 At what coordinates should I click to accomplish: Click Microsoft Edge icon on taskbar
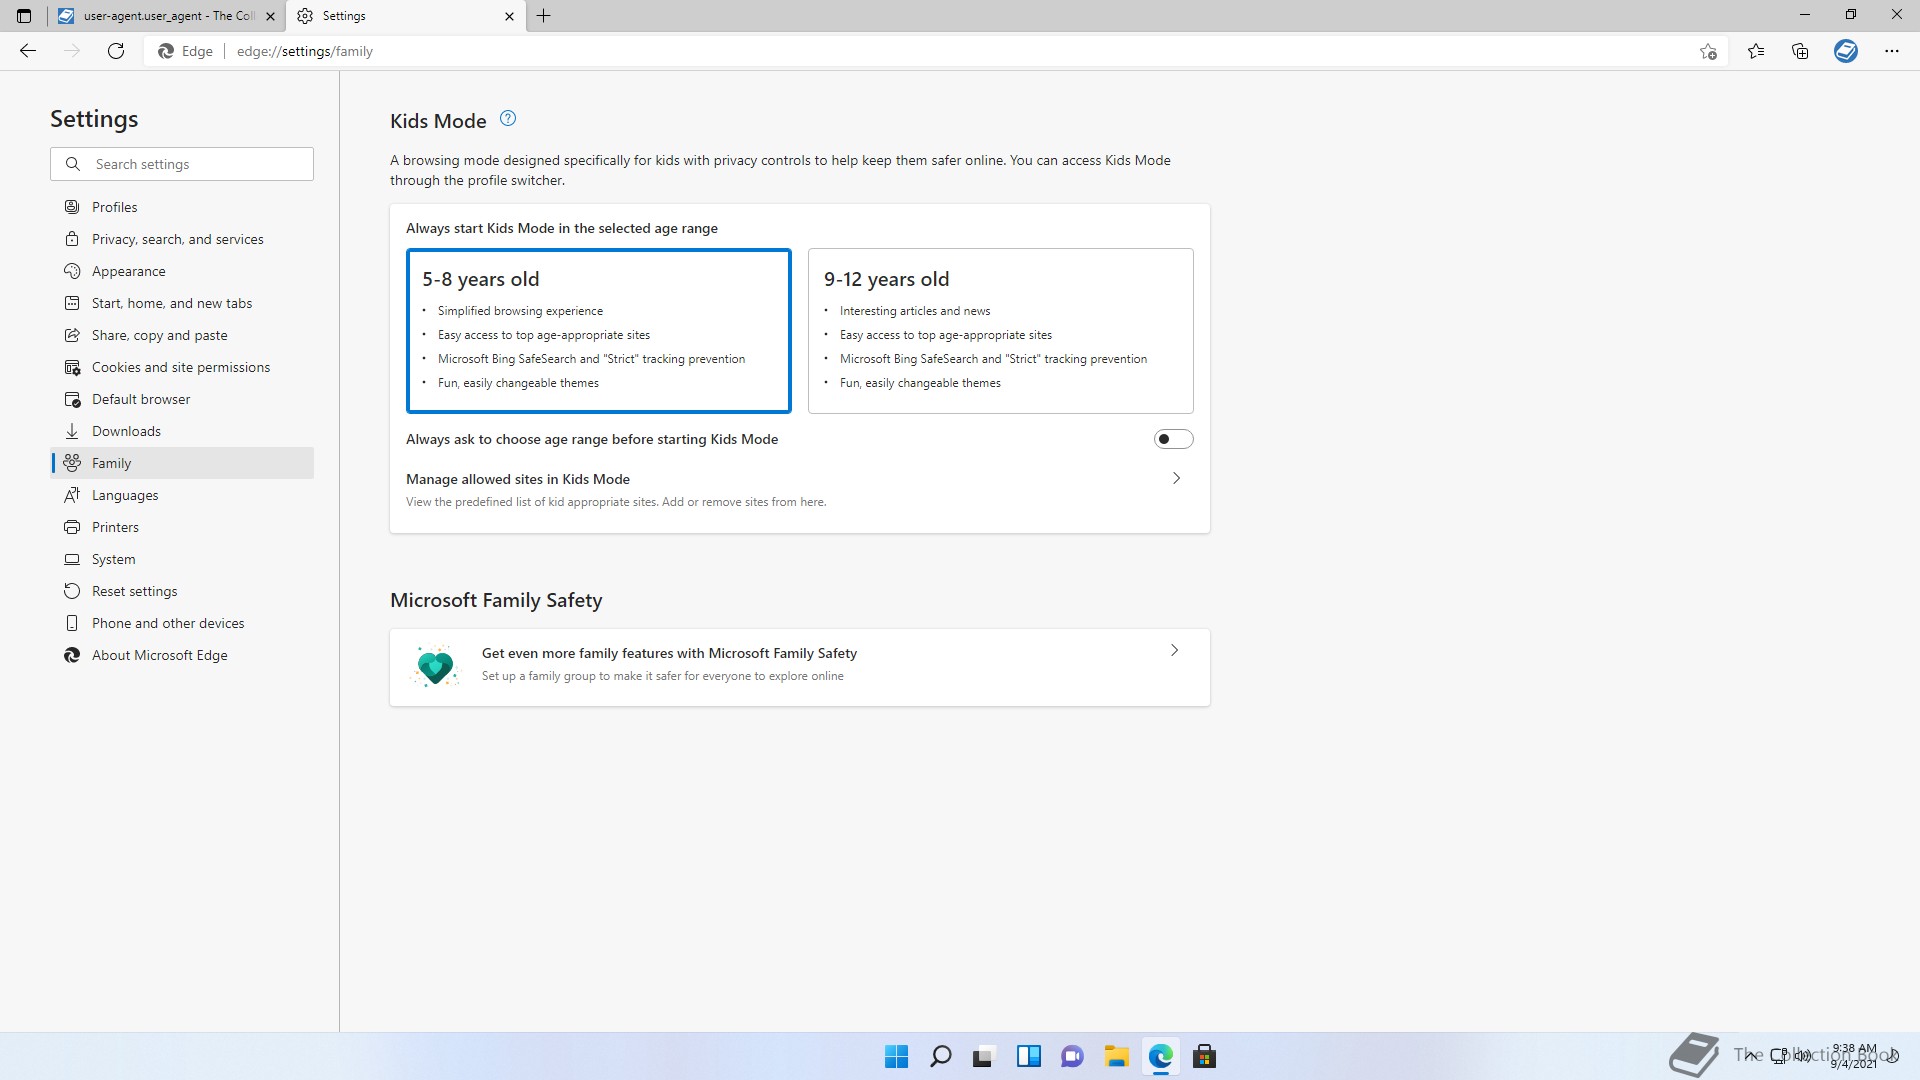point(1160,1056)
